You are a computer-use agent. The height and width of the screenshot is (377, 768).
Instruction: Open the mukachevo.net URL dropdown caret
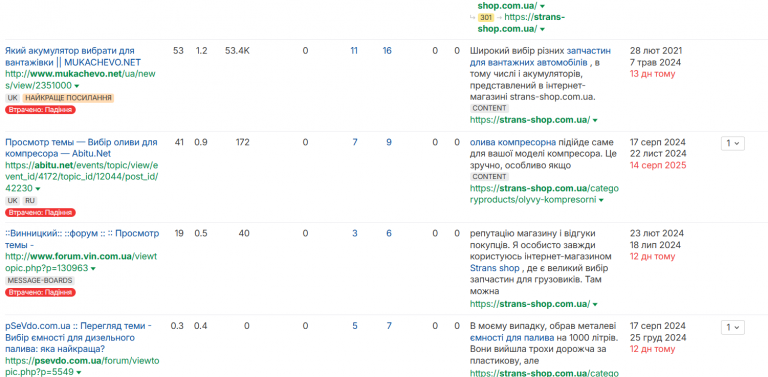pos(77,86)
